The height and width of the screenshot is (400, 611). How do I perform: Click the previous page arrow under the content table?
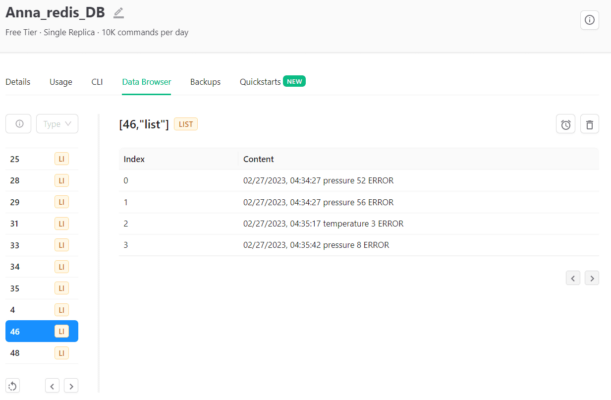point(573,278)
